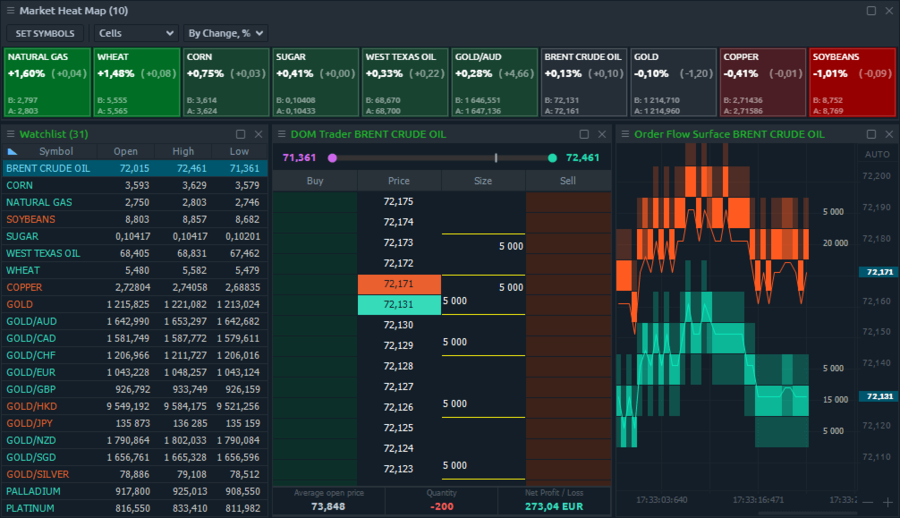
Task: Open the Order Flow Surface panel menu icon
Action: pos(625,134)
